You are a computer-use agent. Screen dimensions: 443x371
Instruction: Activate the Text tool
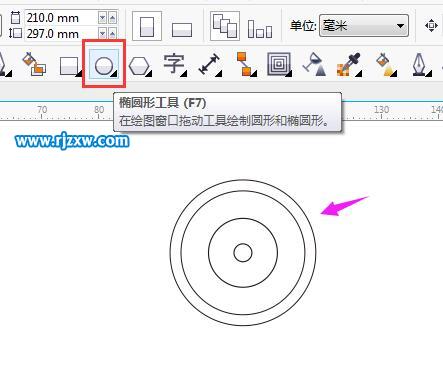[x=175, y=64]
